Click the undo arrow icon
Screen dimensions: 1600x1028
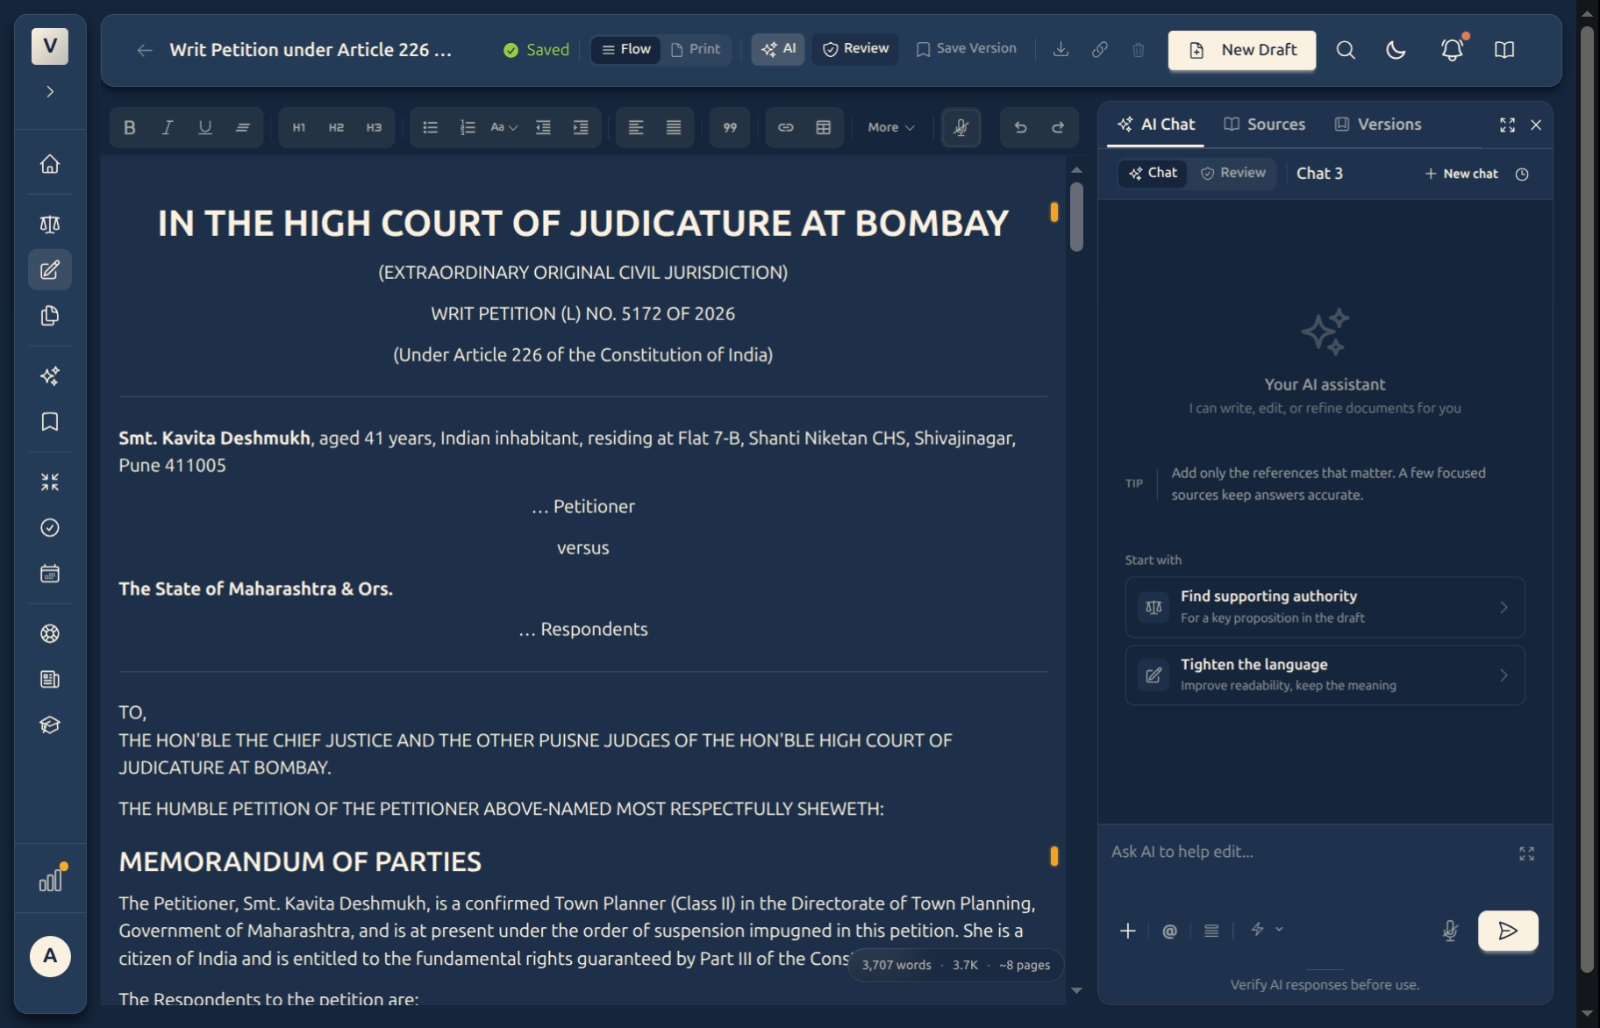click(1020, 128)
